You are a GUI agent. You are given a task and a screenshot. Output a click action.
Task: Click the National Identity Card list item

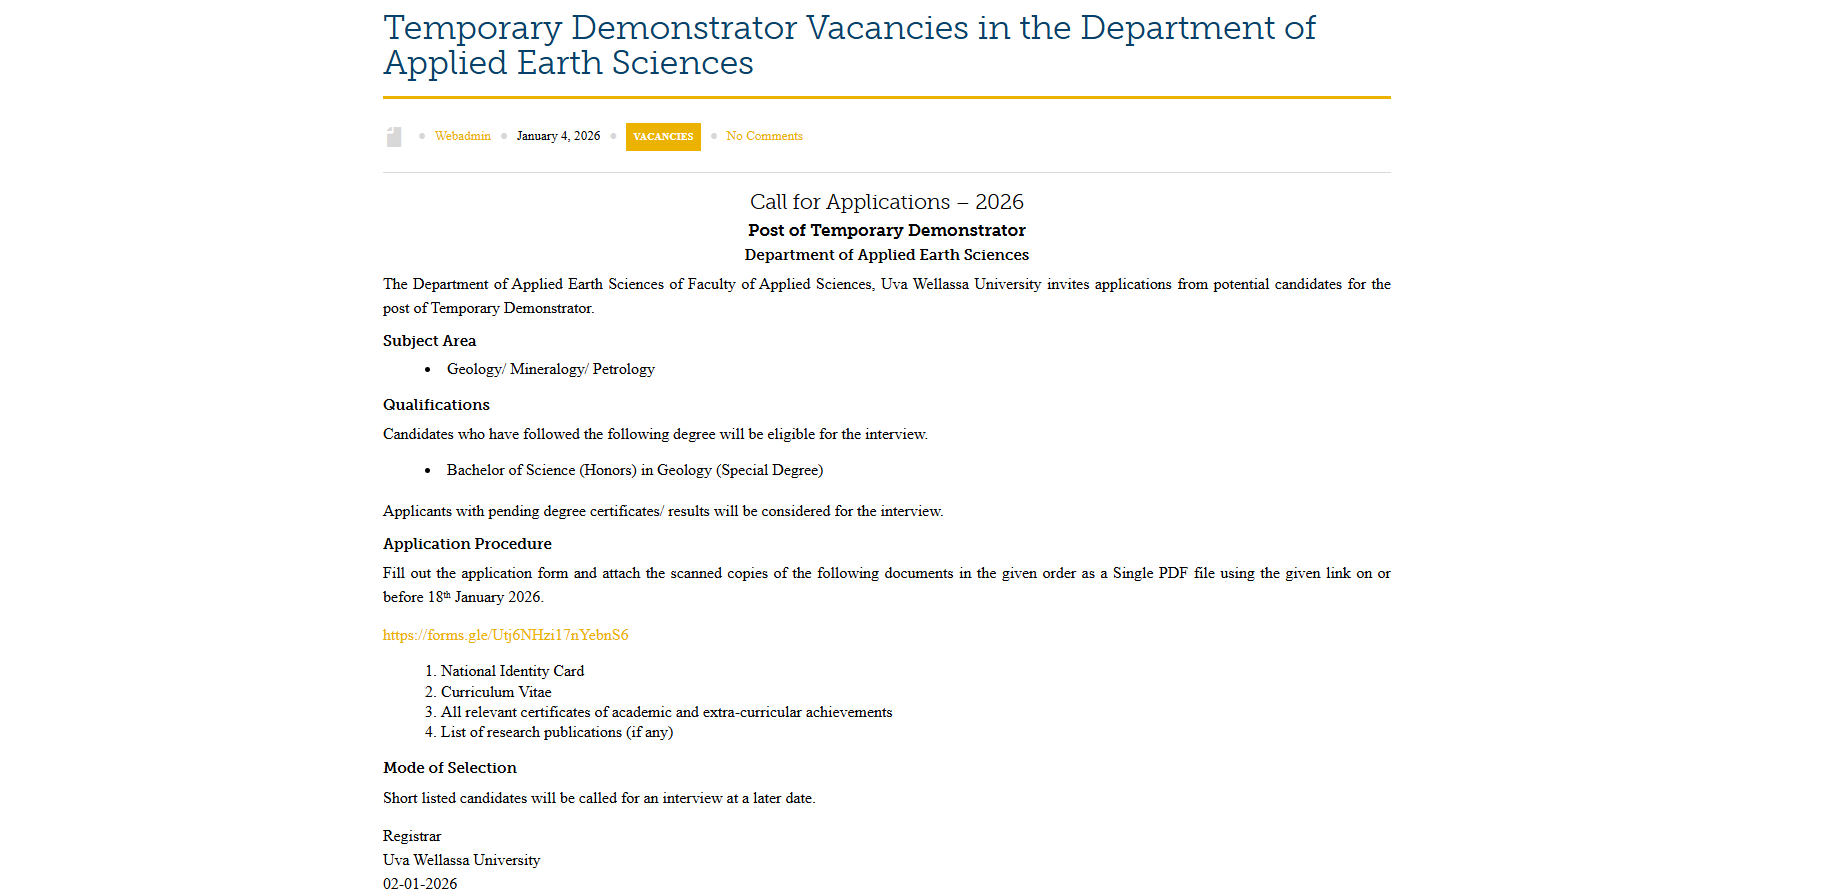pyautogui.click(x=512, y=671)
